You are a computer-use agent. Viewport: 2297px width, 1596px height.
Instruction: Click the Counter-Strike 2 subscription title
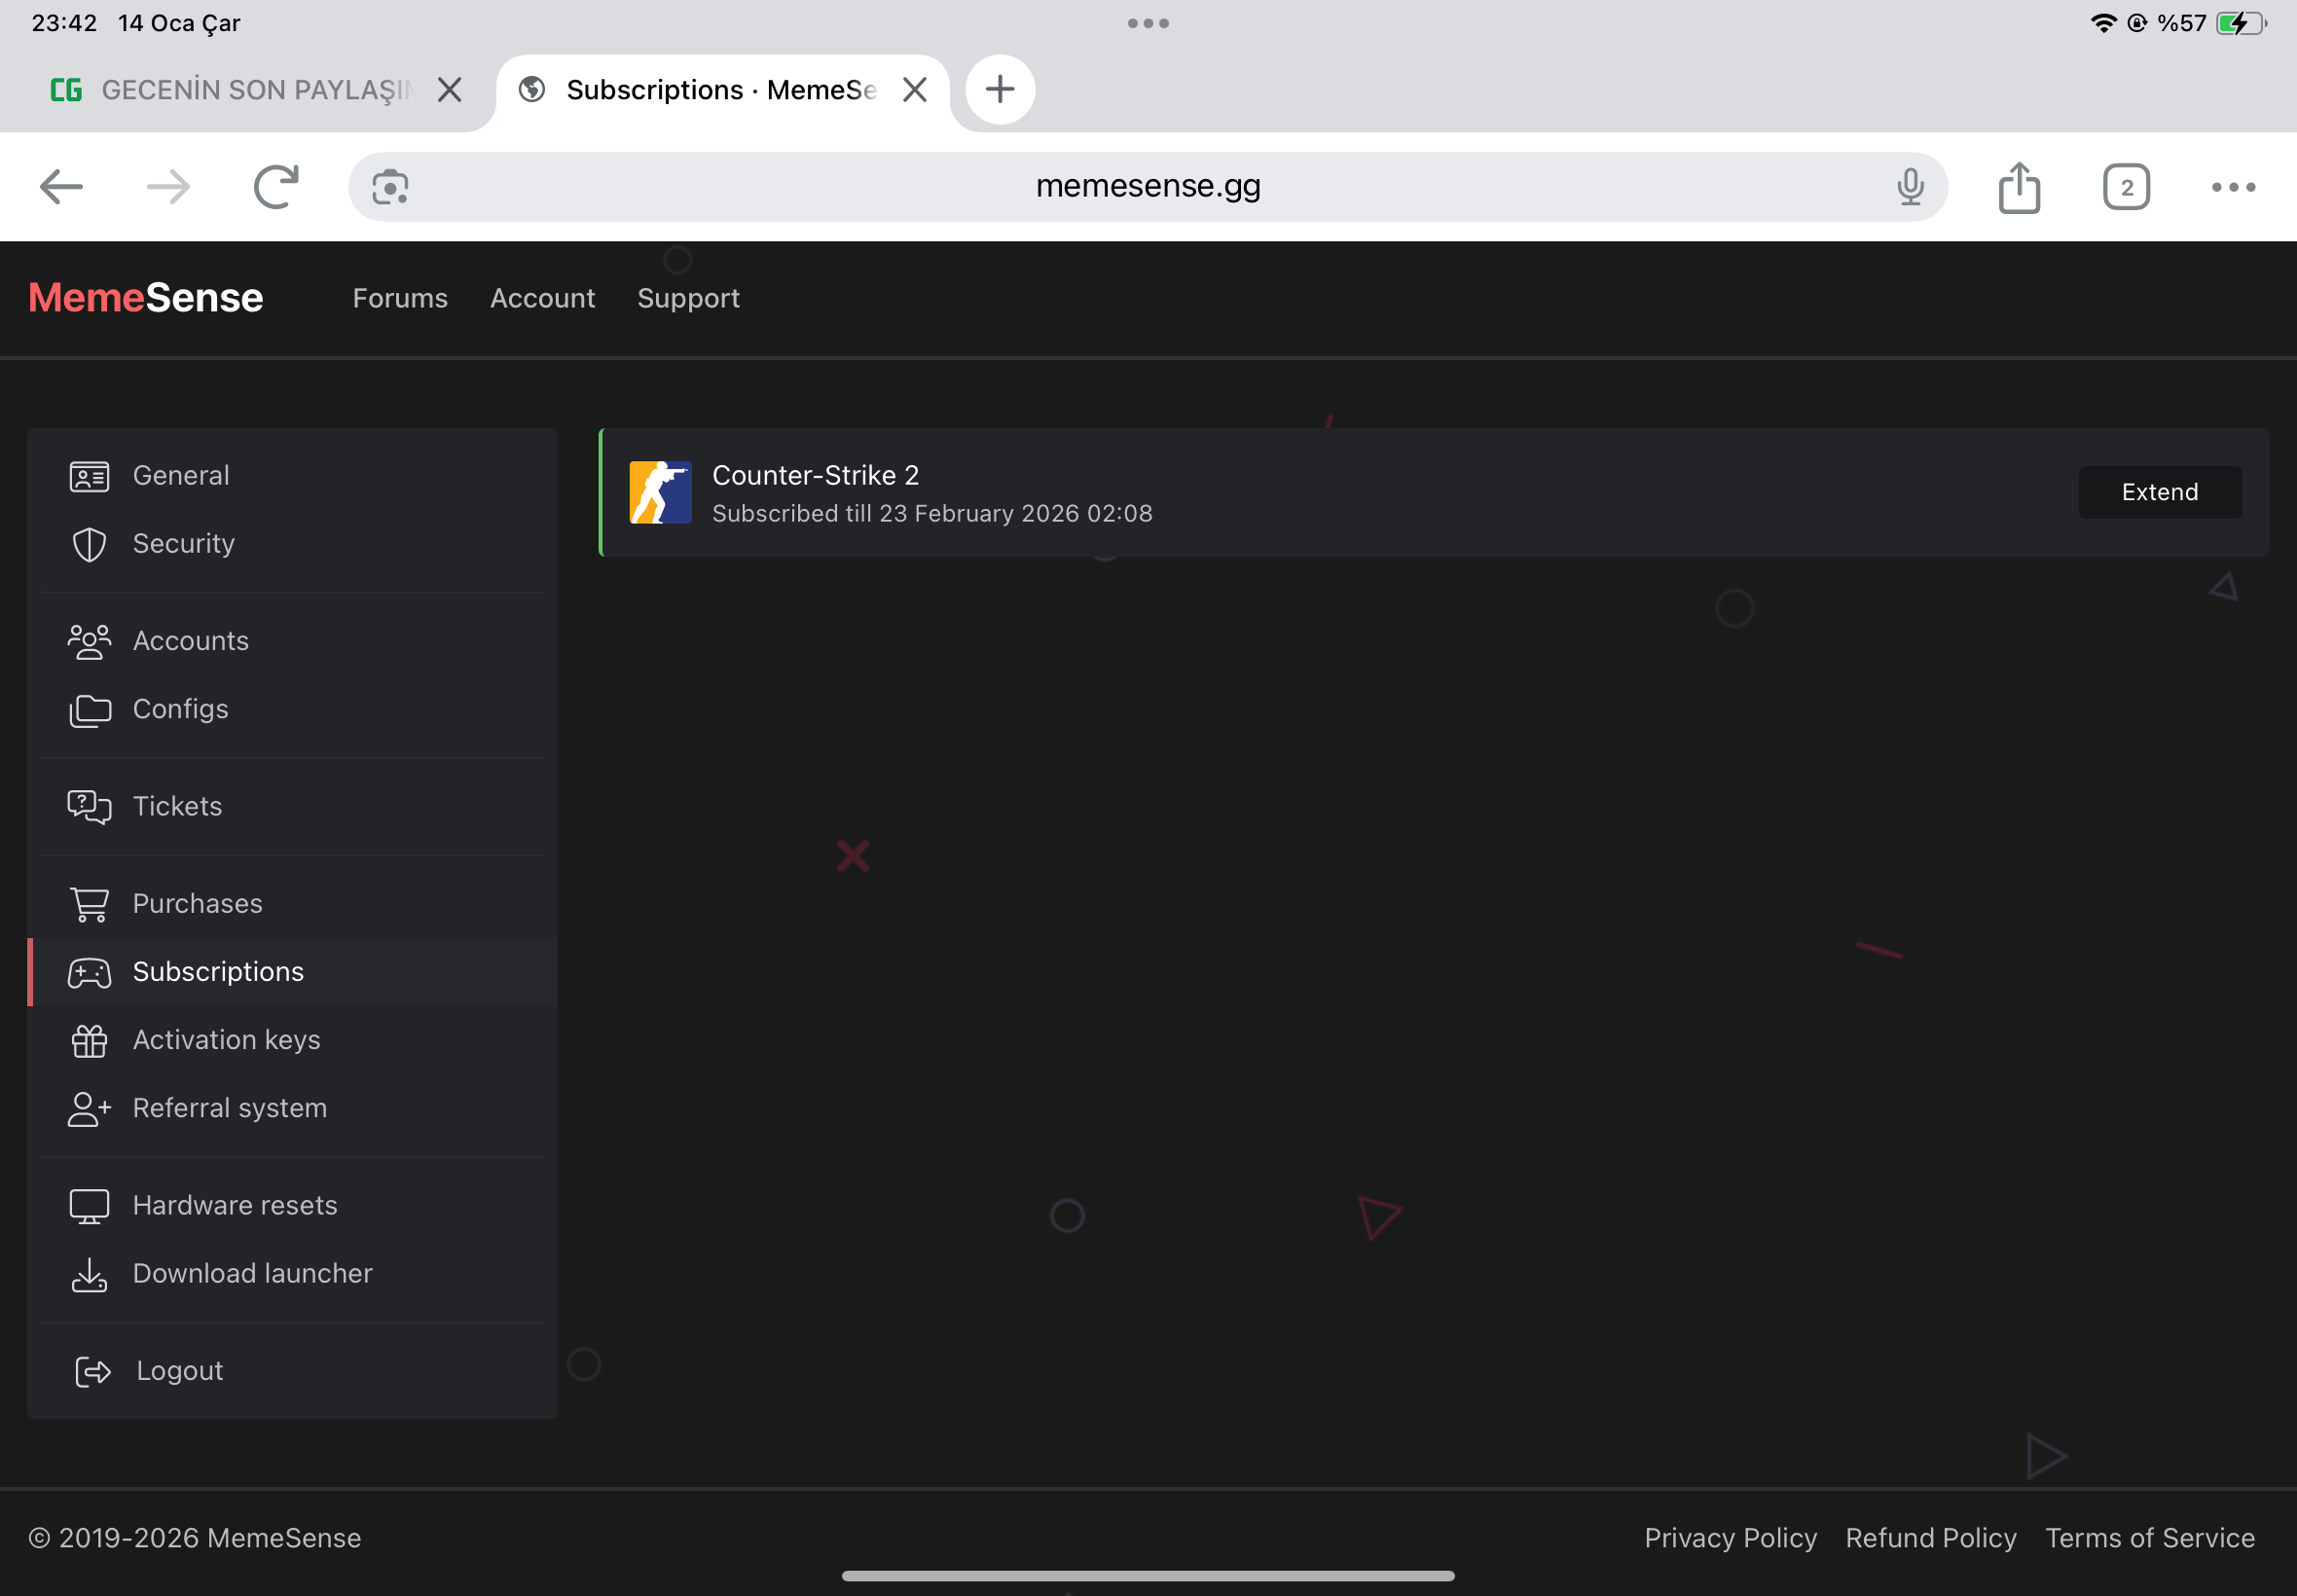click(x=815, y=475)
